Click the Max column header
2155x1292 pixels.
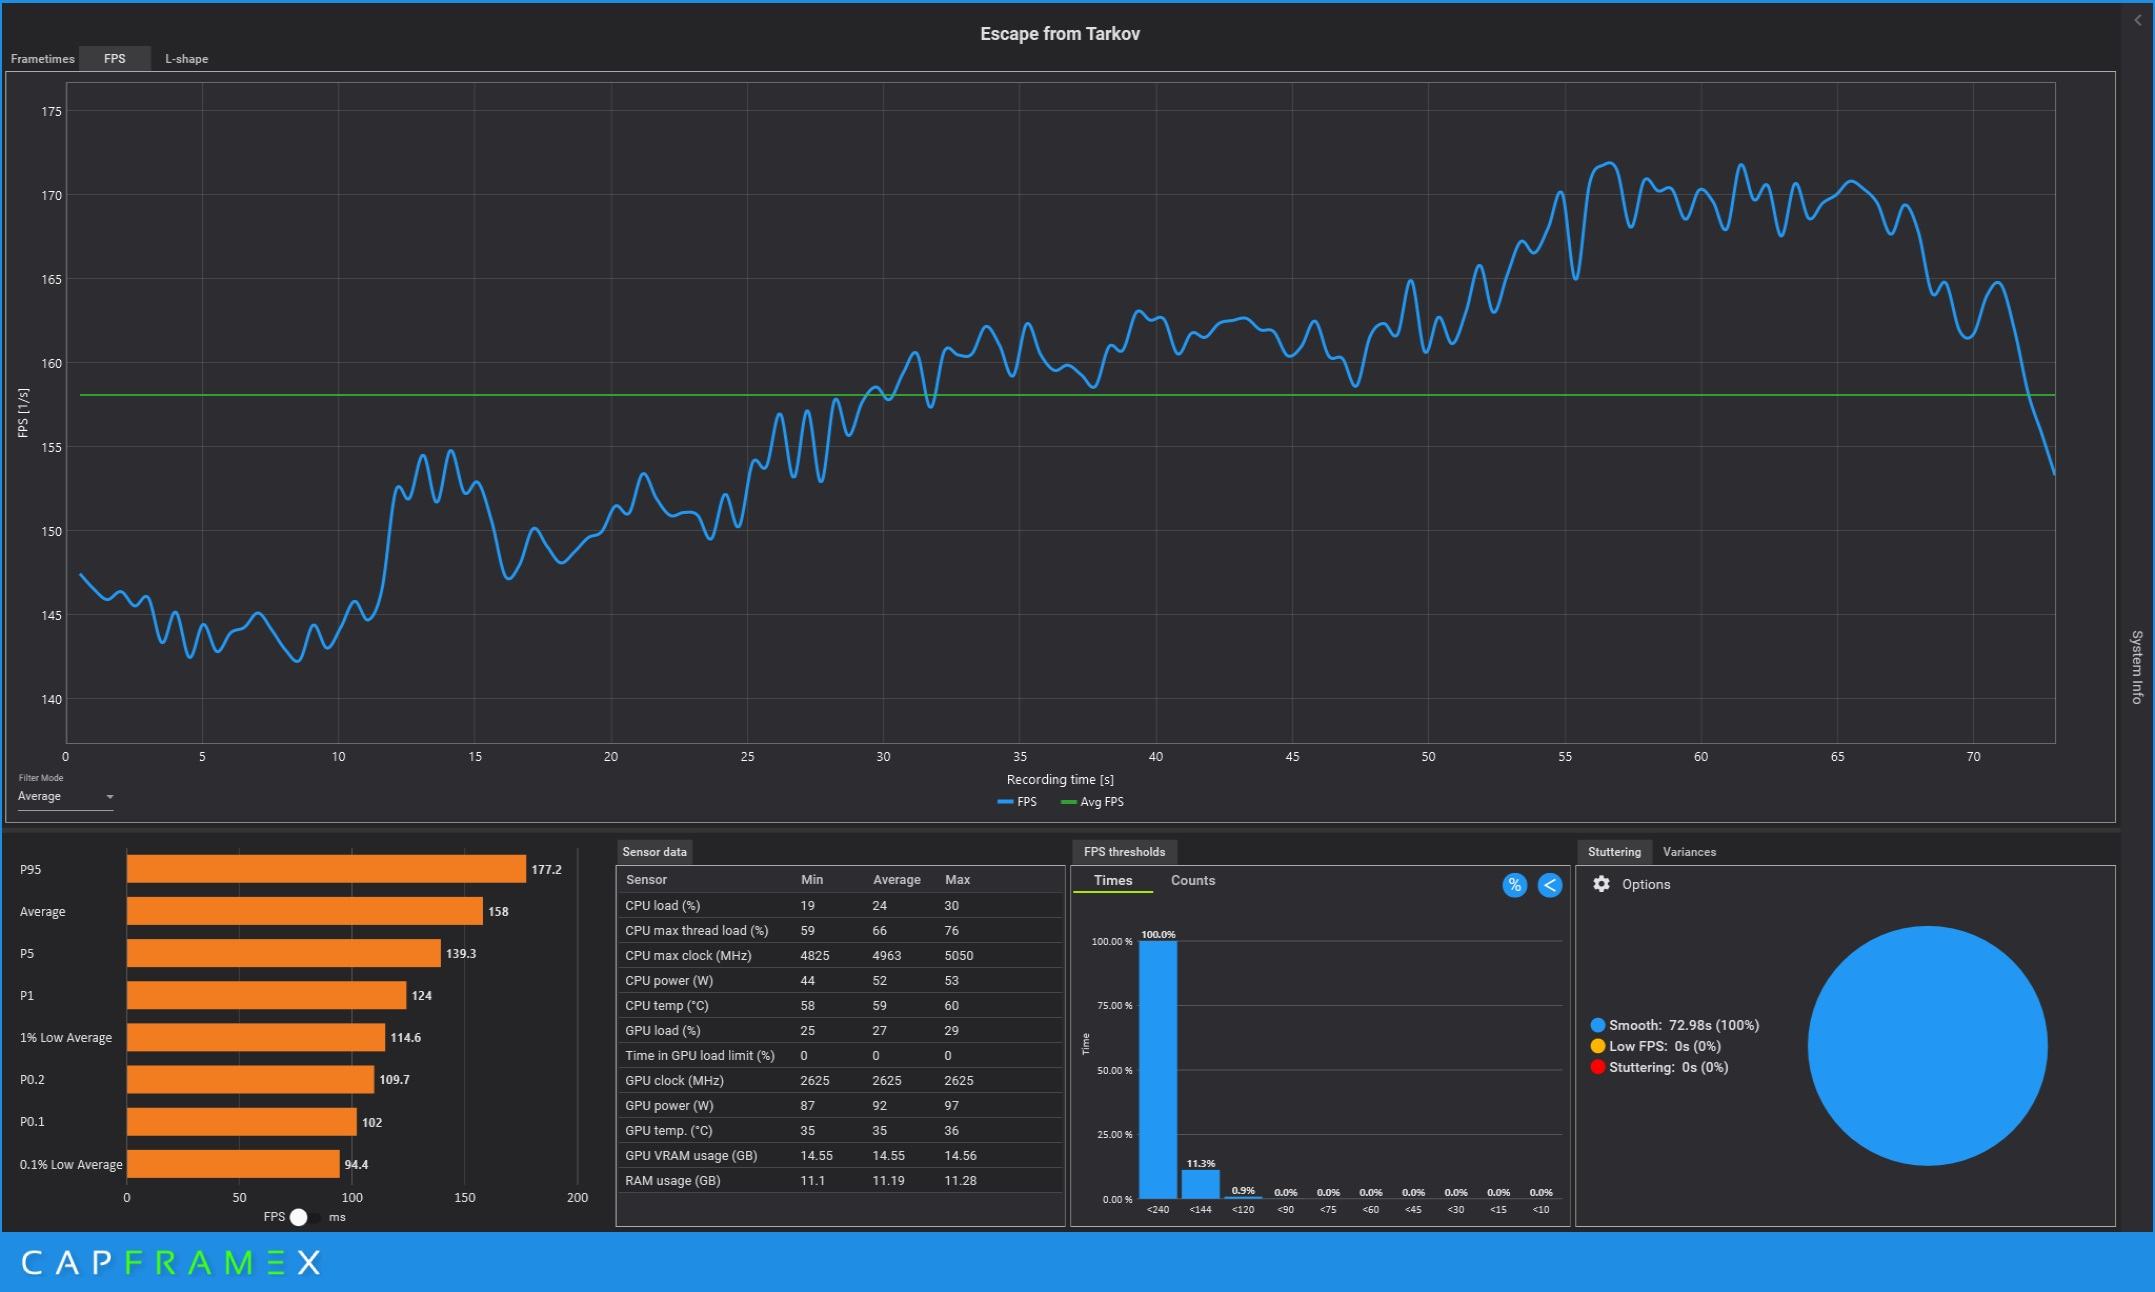957,880
